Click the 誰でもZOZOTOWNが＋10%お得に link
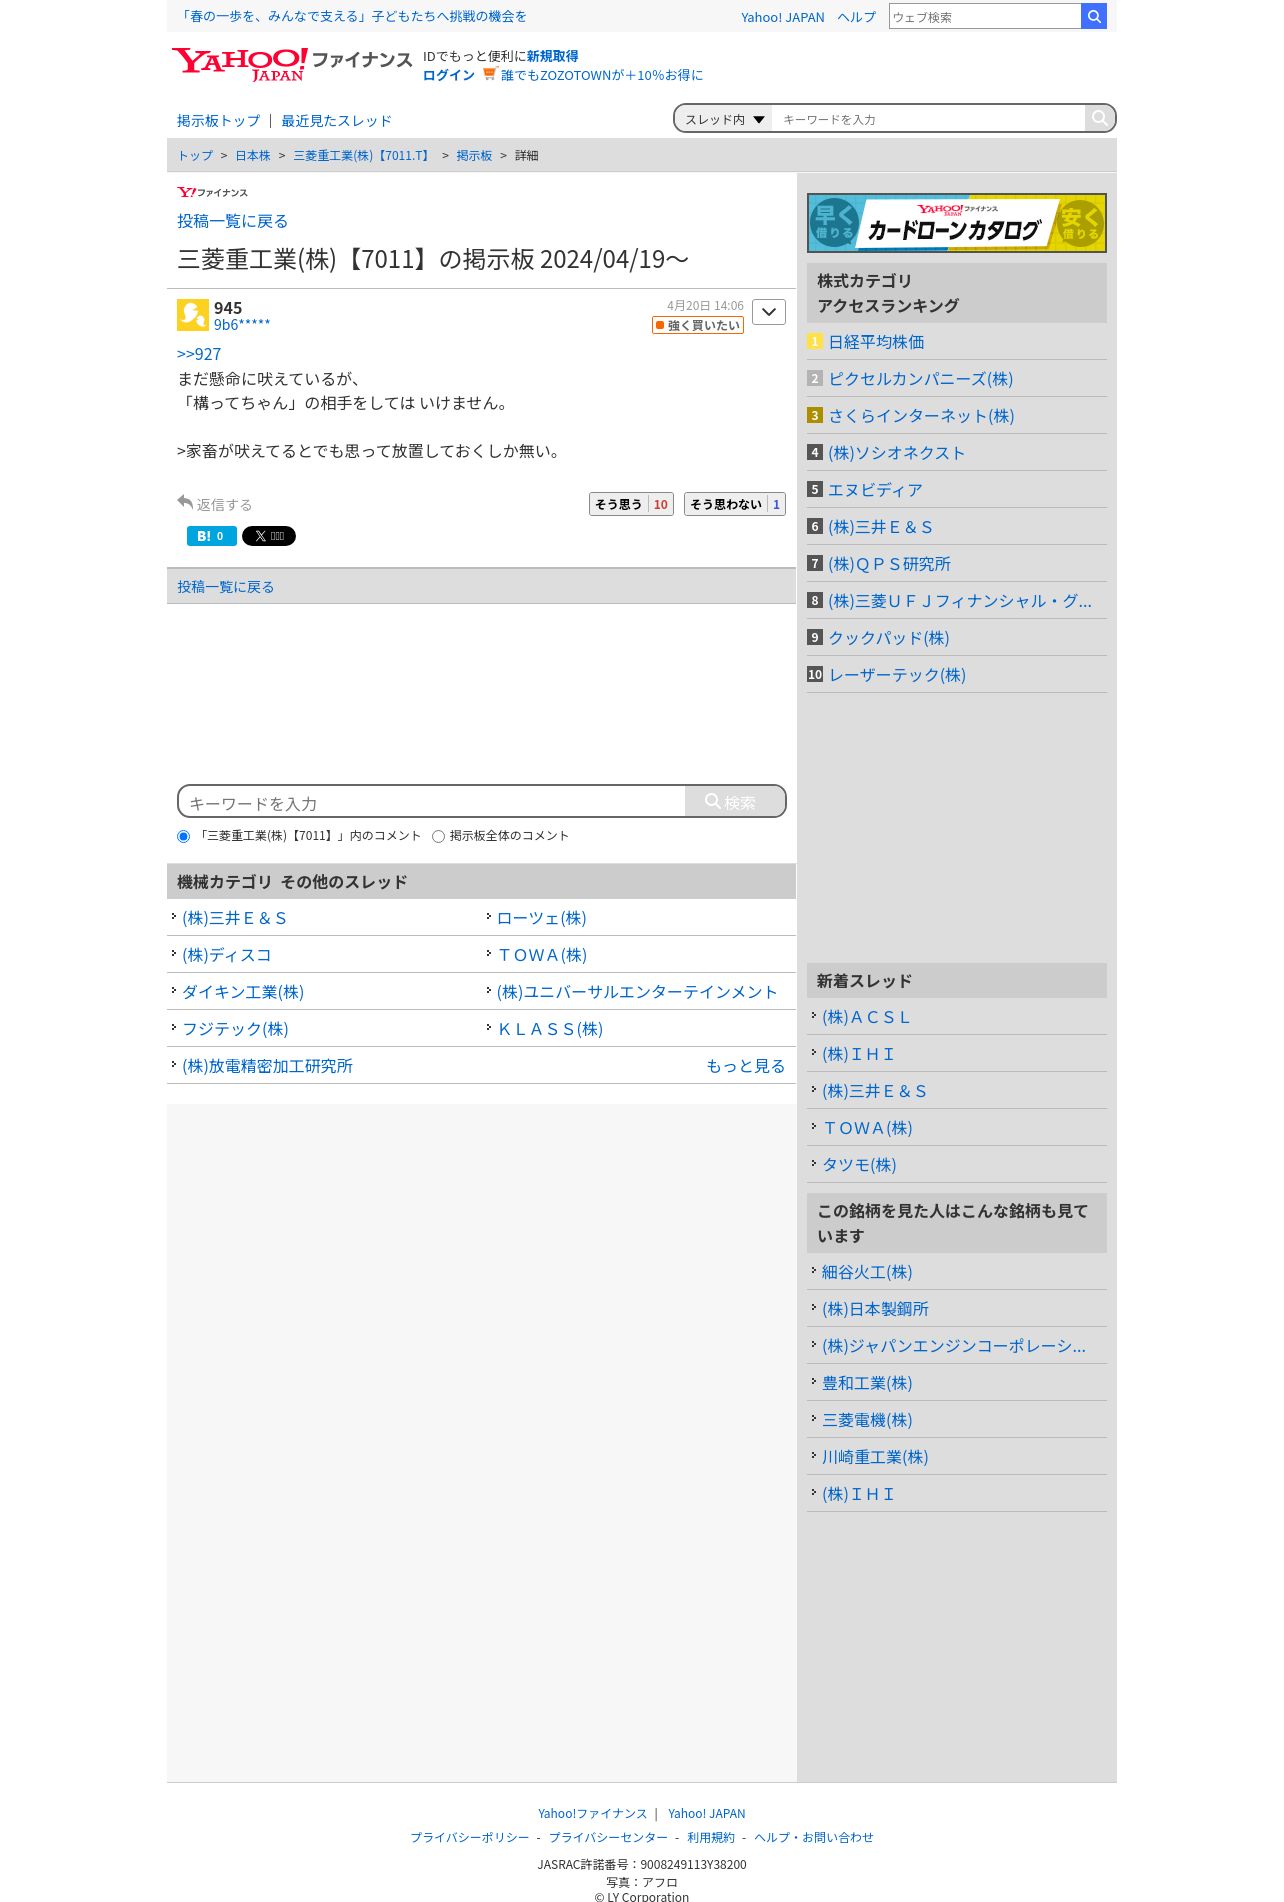This screenshot has width=1284, height=1902. (x=602, y=75)
